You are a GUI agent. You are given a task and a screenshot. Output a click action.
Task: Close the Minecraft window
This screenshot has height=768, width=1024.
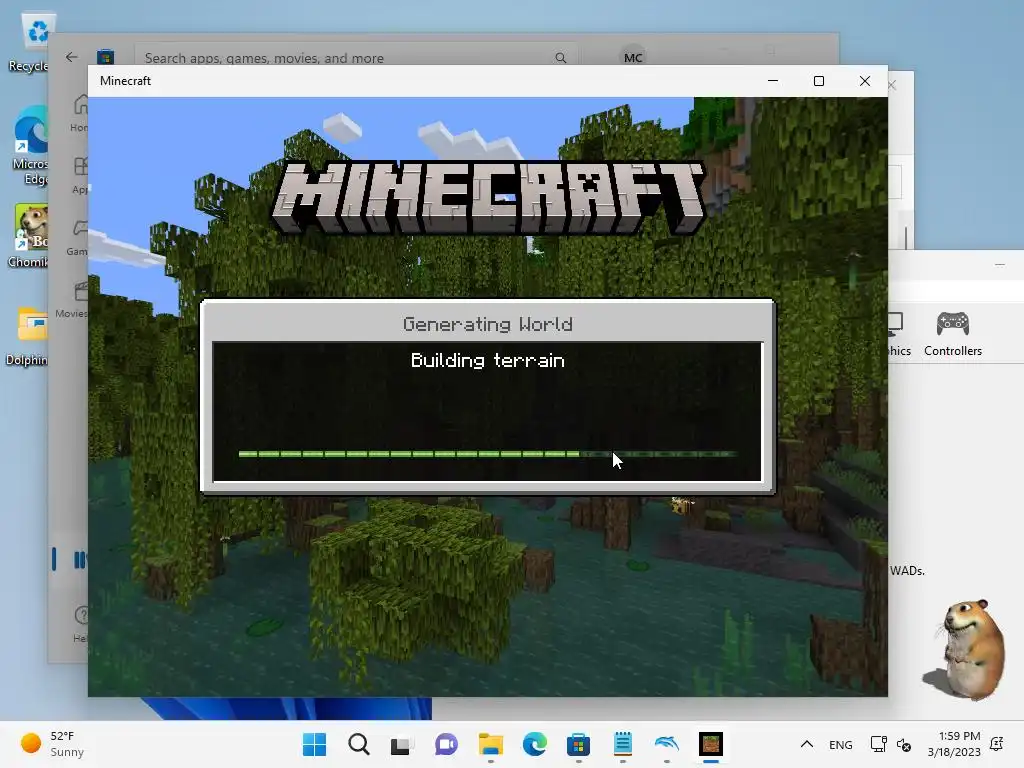click(x=865, y=81)
